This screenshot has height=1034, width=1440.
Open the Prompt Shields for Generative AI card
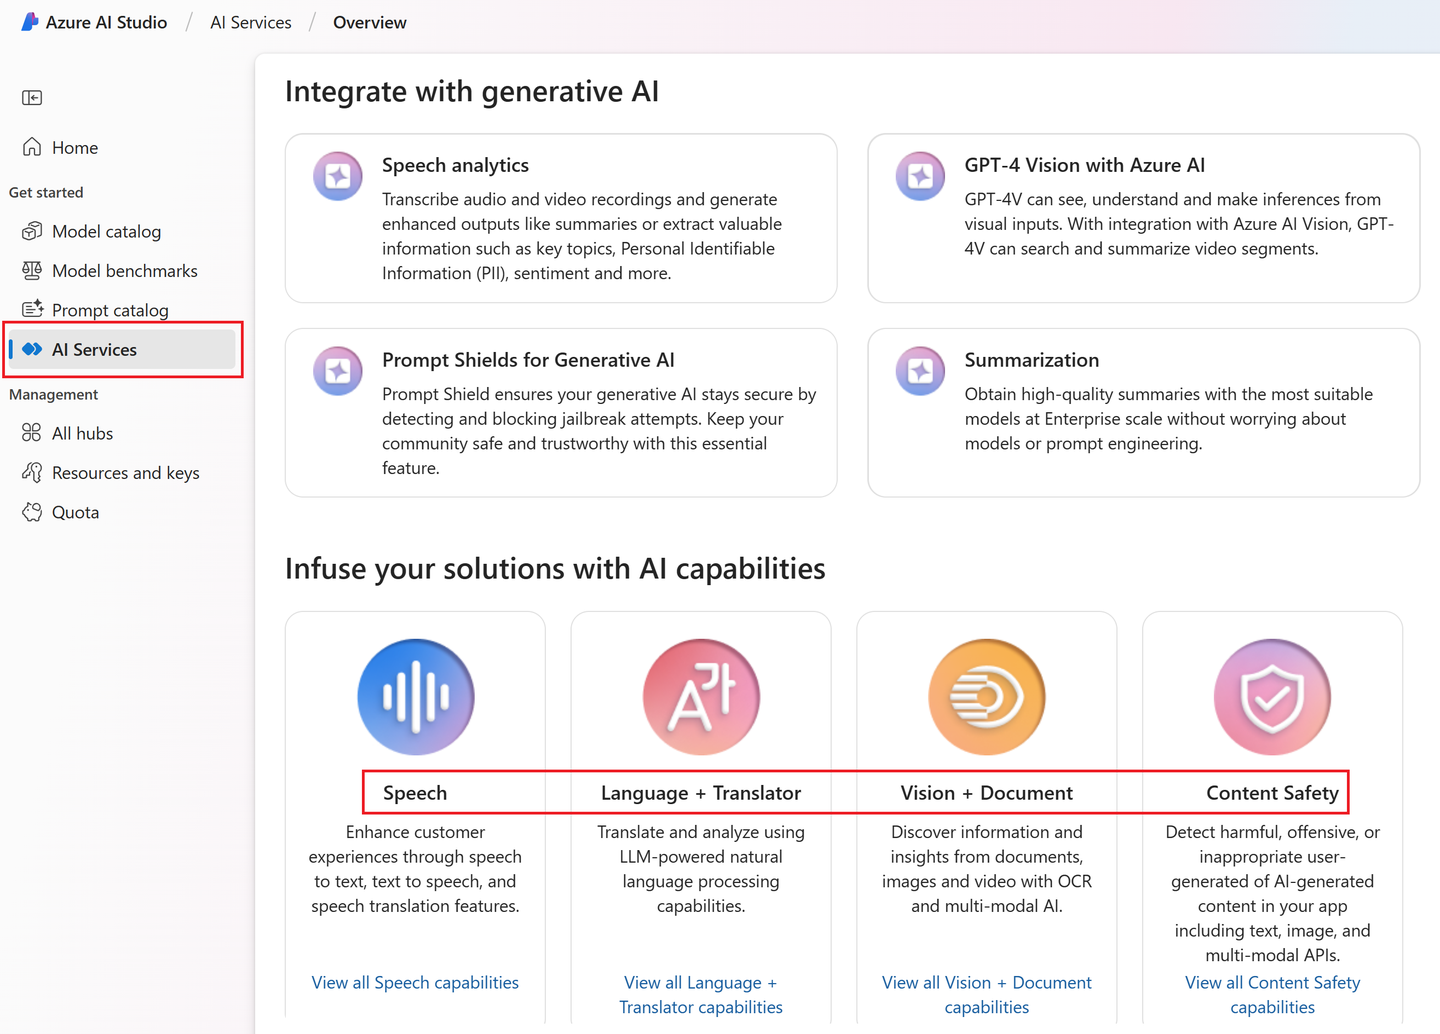(x=560, y=412)
